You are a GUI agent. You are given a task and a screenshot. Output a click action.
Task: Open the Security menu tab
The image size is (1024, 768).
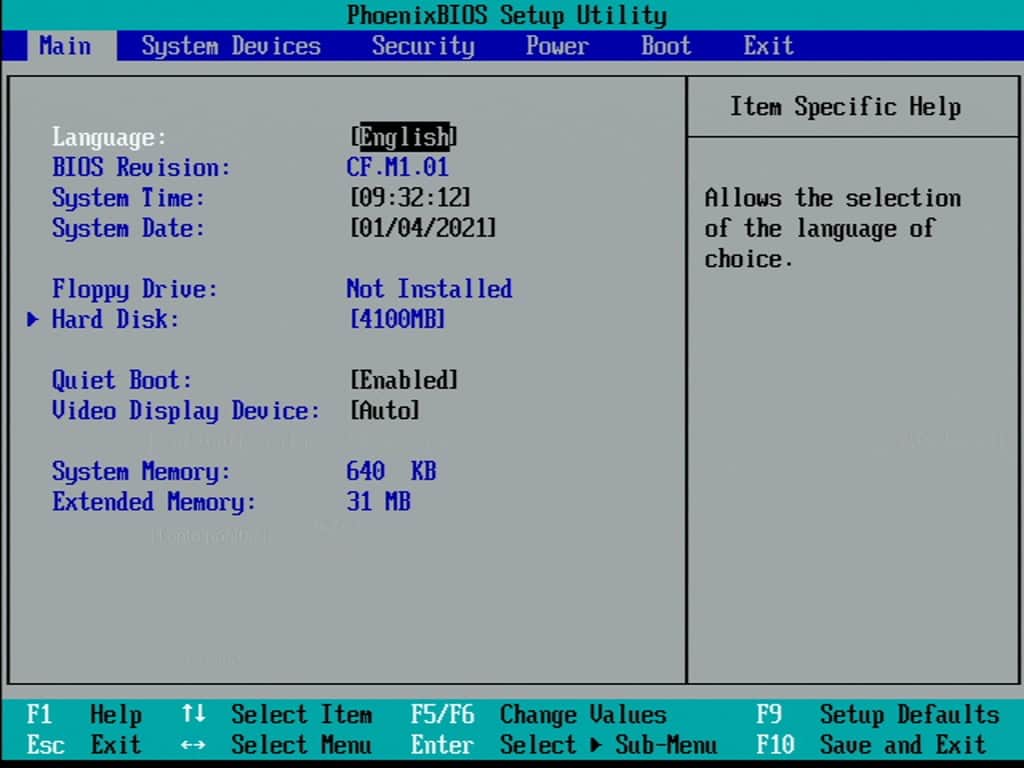pos(423,46)
